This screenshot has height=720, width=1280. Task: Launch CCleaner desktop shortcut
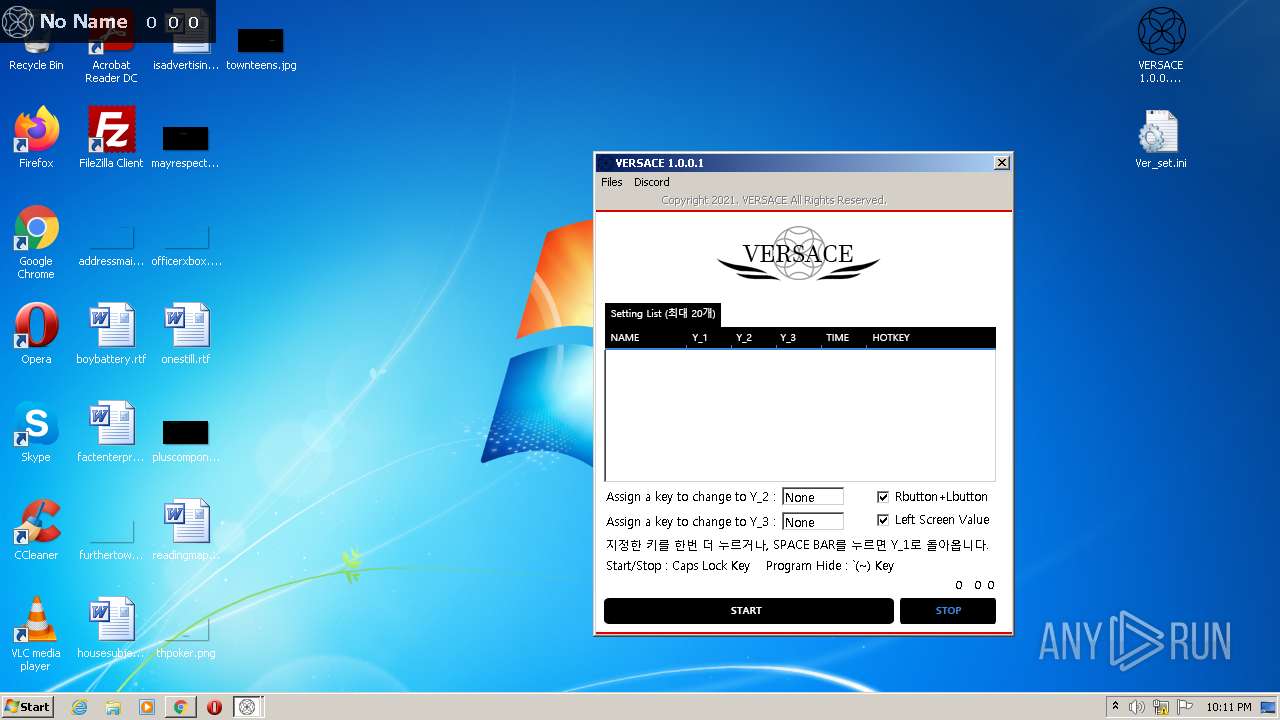click(36, 530)
